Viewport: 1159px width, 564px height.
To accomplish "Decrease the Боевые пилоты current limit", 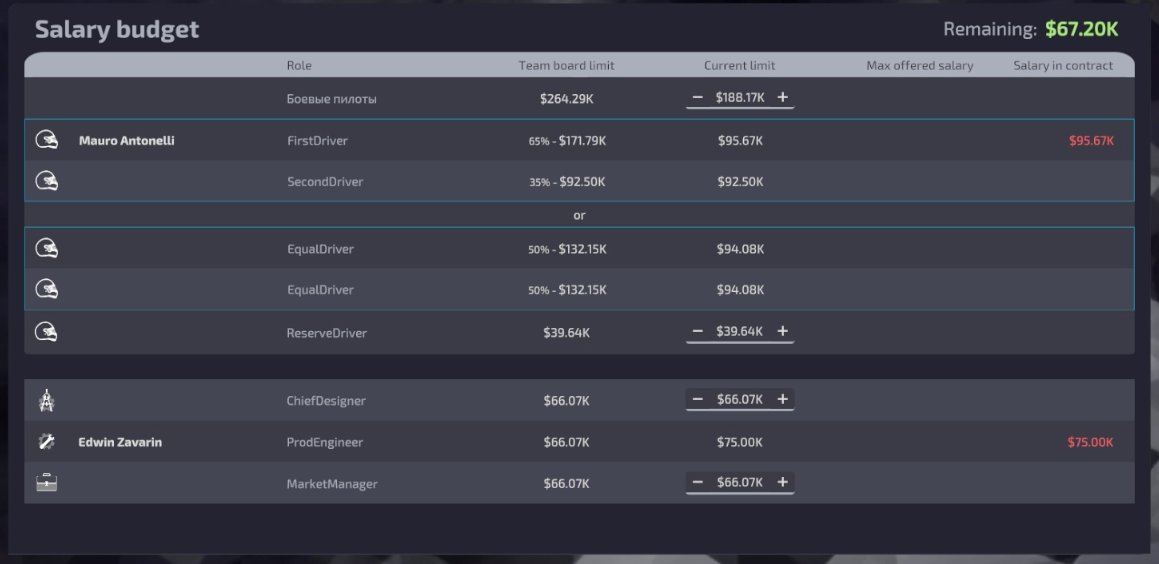I will pyautogui.click(x=697, y=98).
